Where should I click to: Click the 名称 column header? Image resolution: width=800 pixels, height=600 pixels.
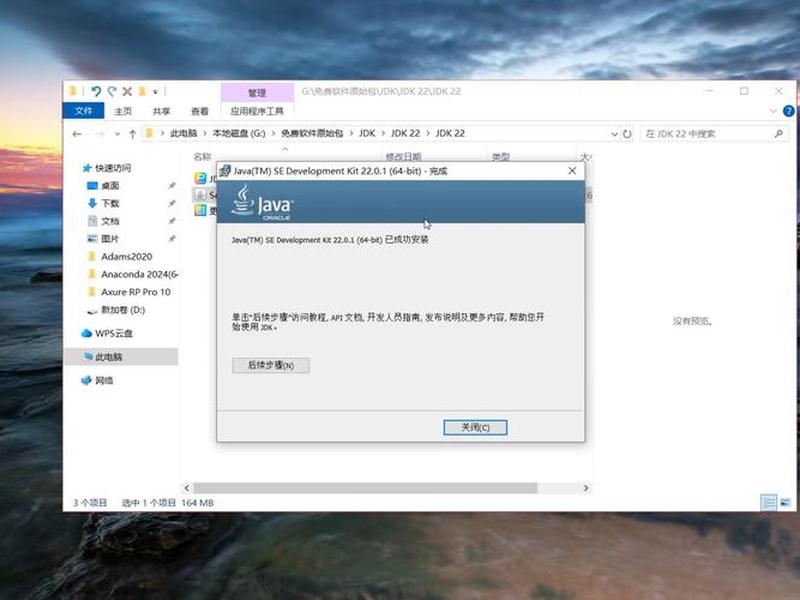[203, 157]
